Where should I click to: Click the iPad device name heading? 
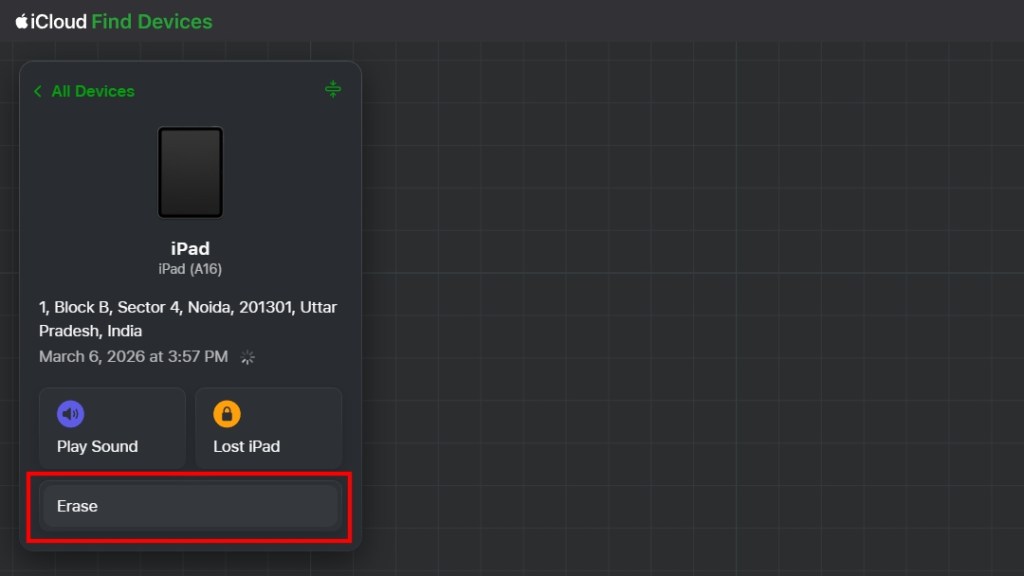190,249
